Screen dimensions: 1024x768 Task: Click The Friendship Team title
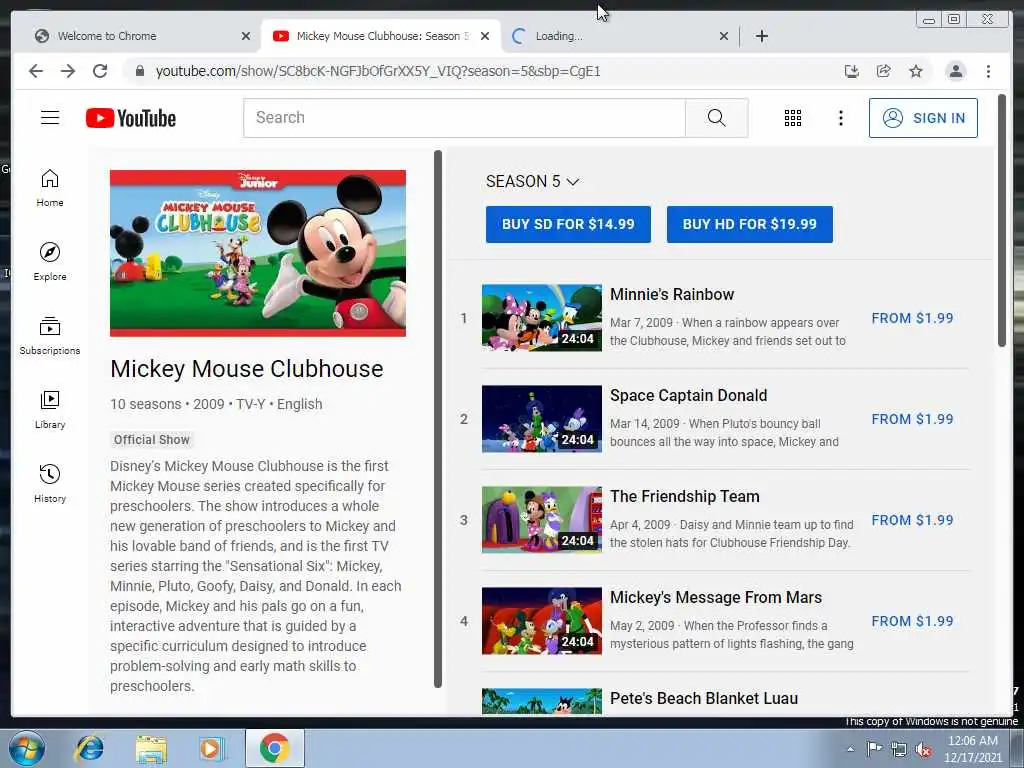click(684, 496)
